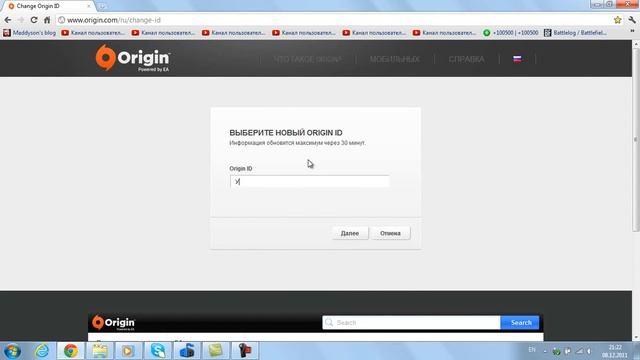Screen dimensions: 640x360
Task: Open the МОБИЛЬНЫХ menu item
Action: (395, 59)
